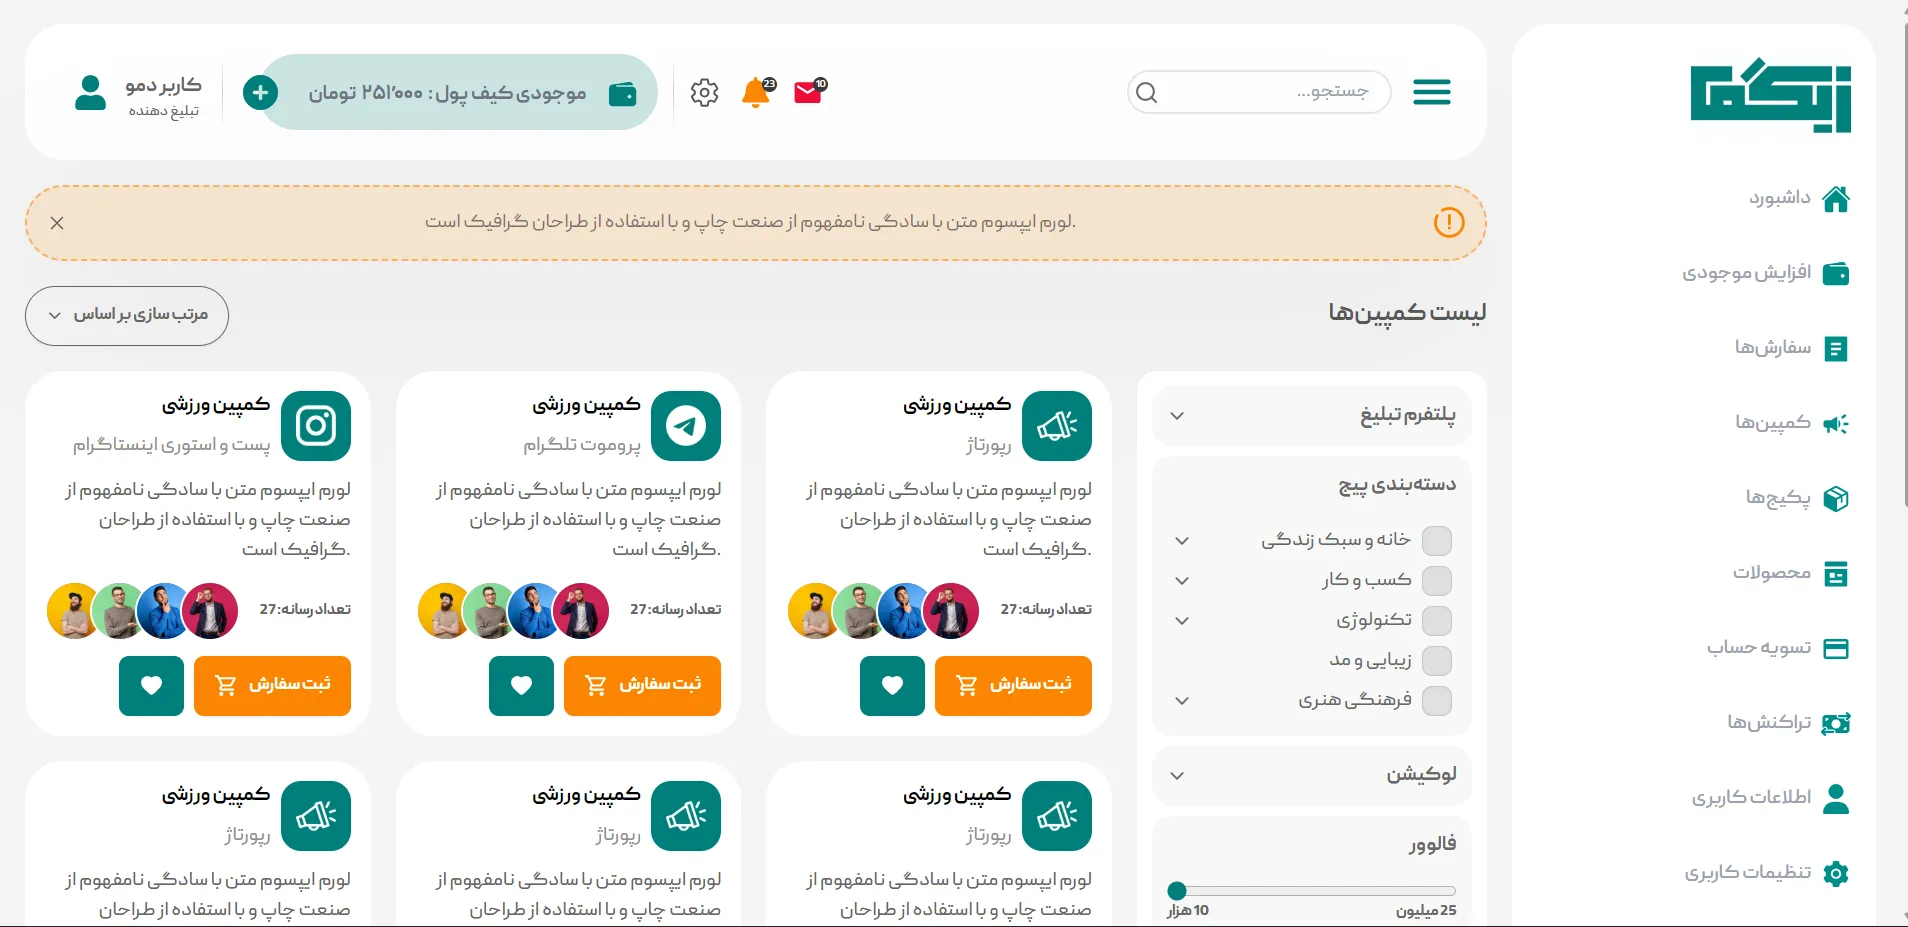
Task: Open تراکنش‌ها in the sidebar
Action: (x=1788, y=723)
